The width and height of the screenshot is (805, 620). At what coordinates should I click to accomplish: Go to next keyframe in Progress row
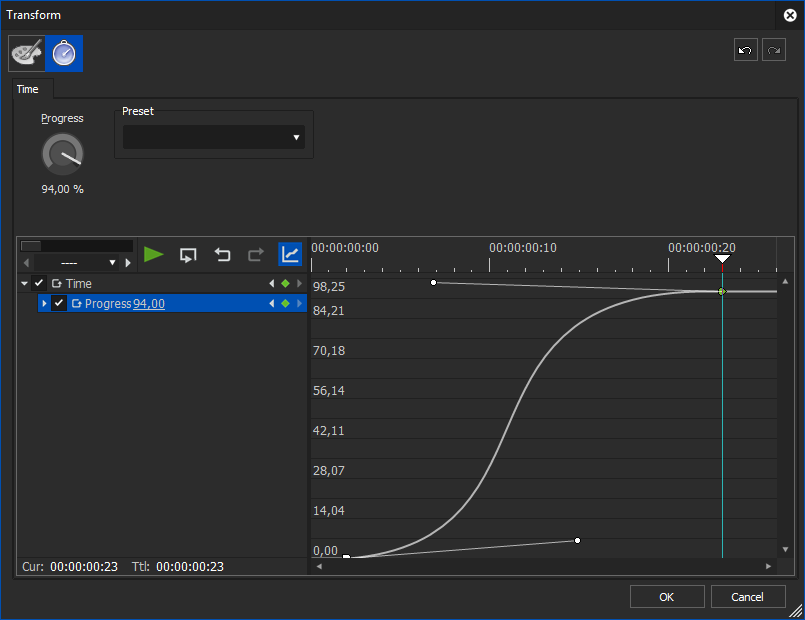(299, 303)
